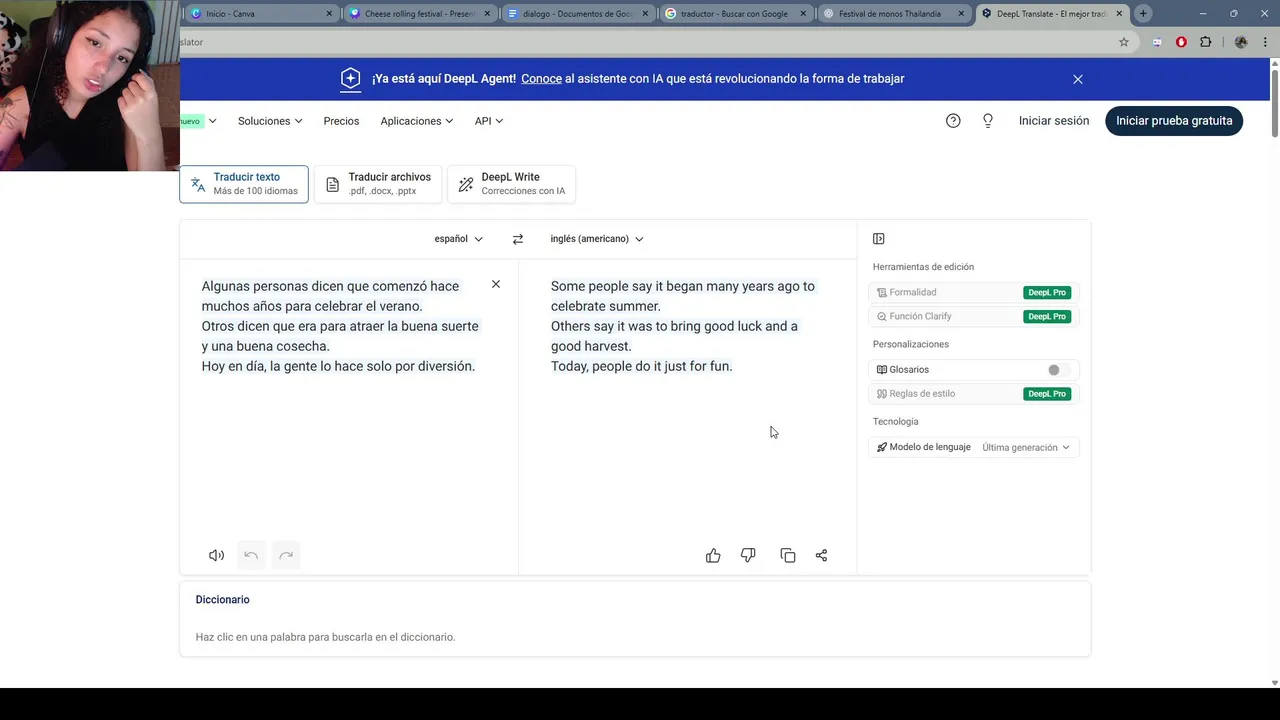1280x720 pixels.
Task: Open the help question mark icon
Action: point(953,121)
